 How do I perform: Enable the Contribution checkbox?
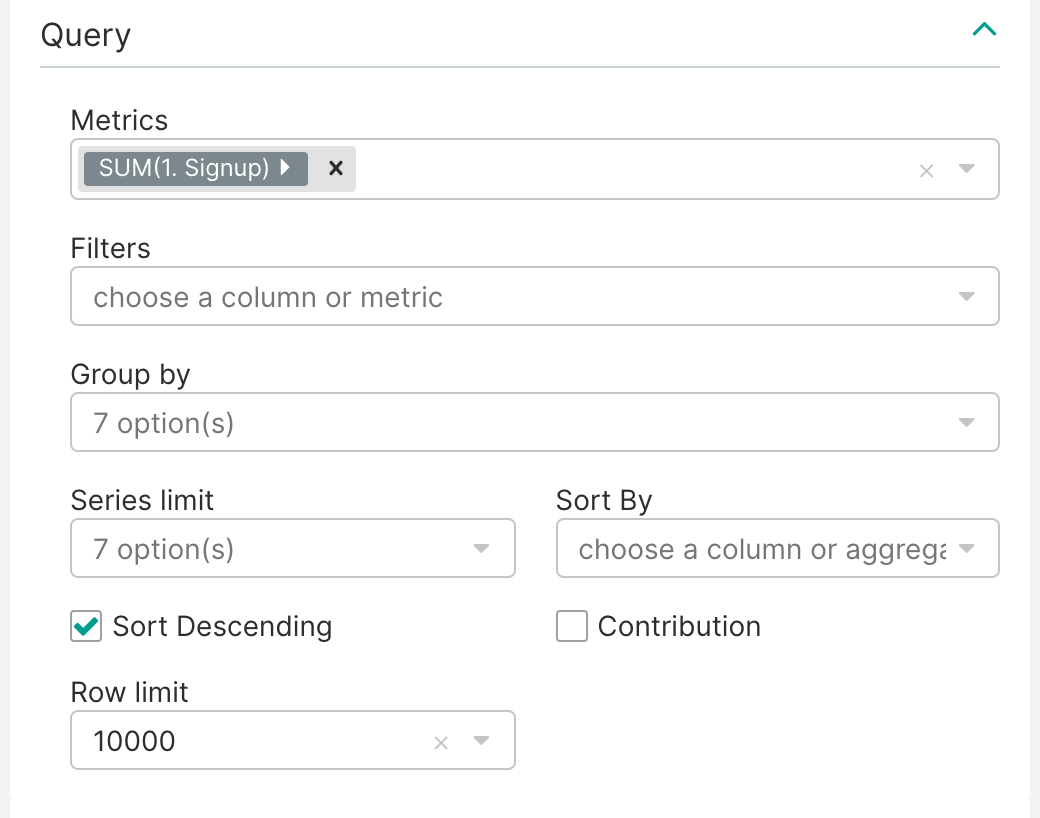[571, 626]
